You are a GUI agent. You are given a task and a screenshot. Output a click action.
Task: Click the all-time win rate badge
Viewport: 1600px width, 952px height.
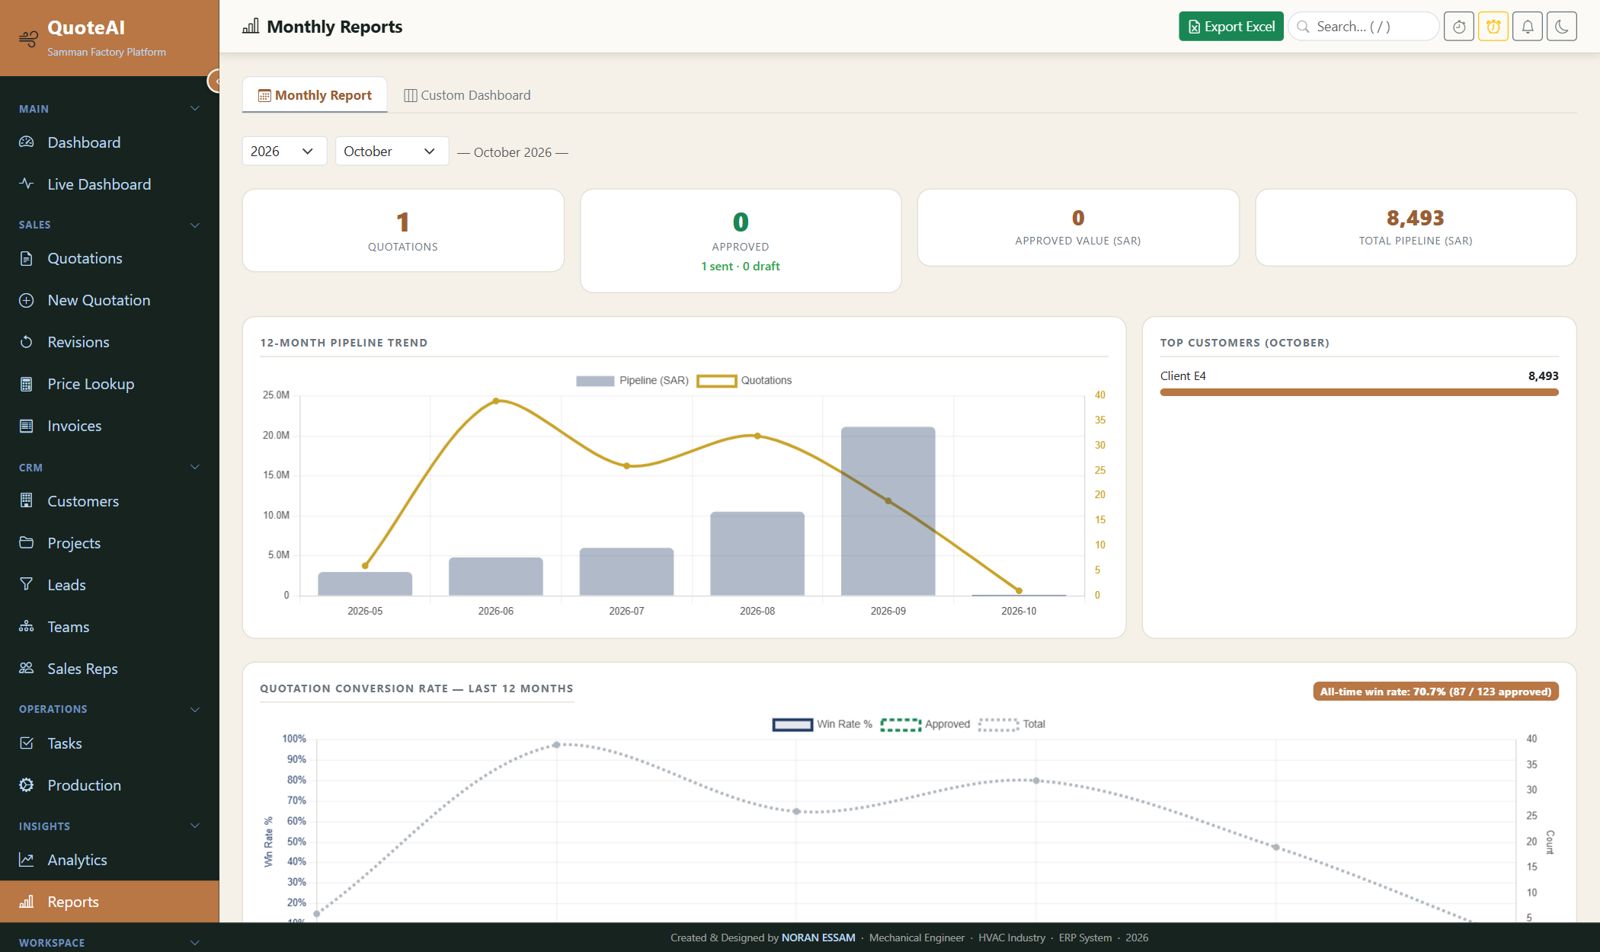1435,691
